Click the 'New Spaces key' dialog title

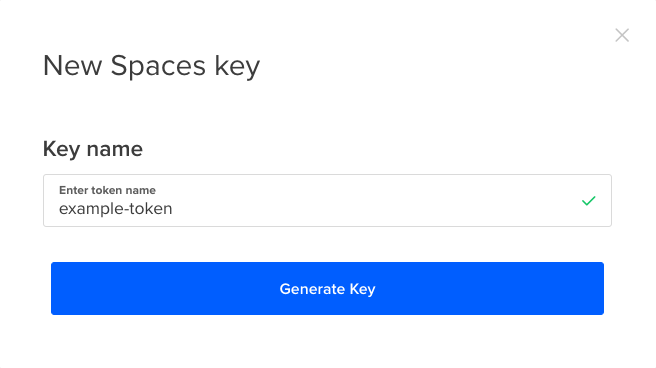tap(151, 66)
